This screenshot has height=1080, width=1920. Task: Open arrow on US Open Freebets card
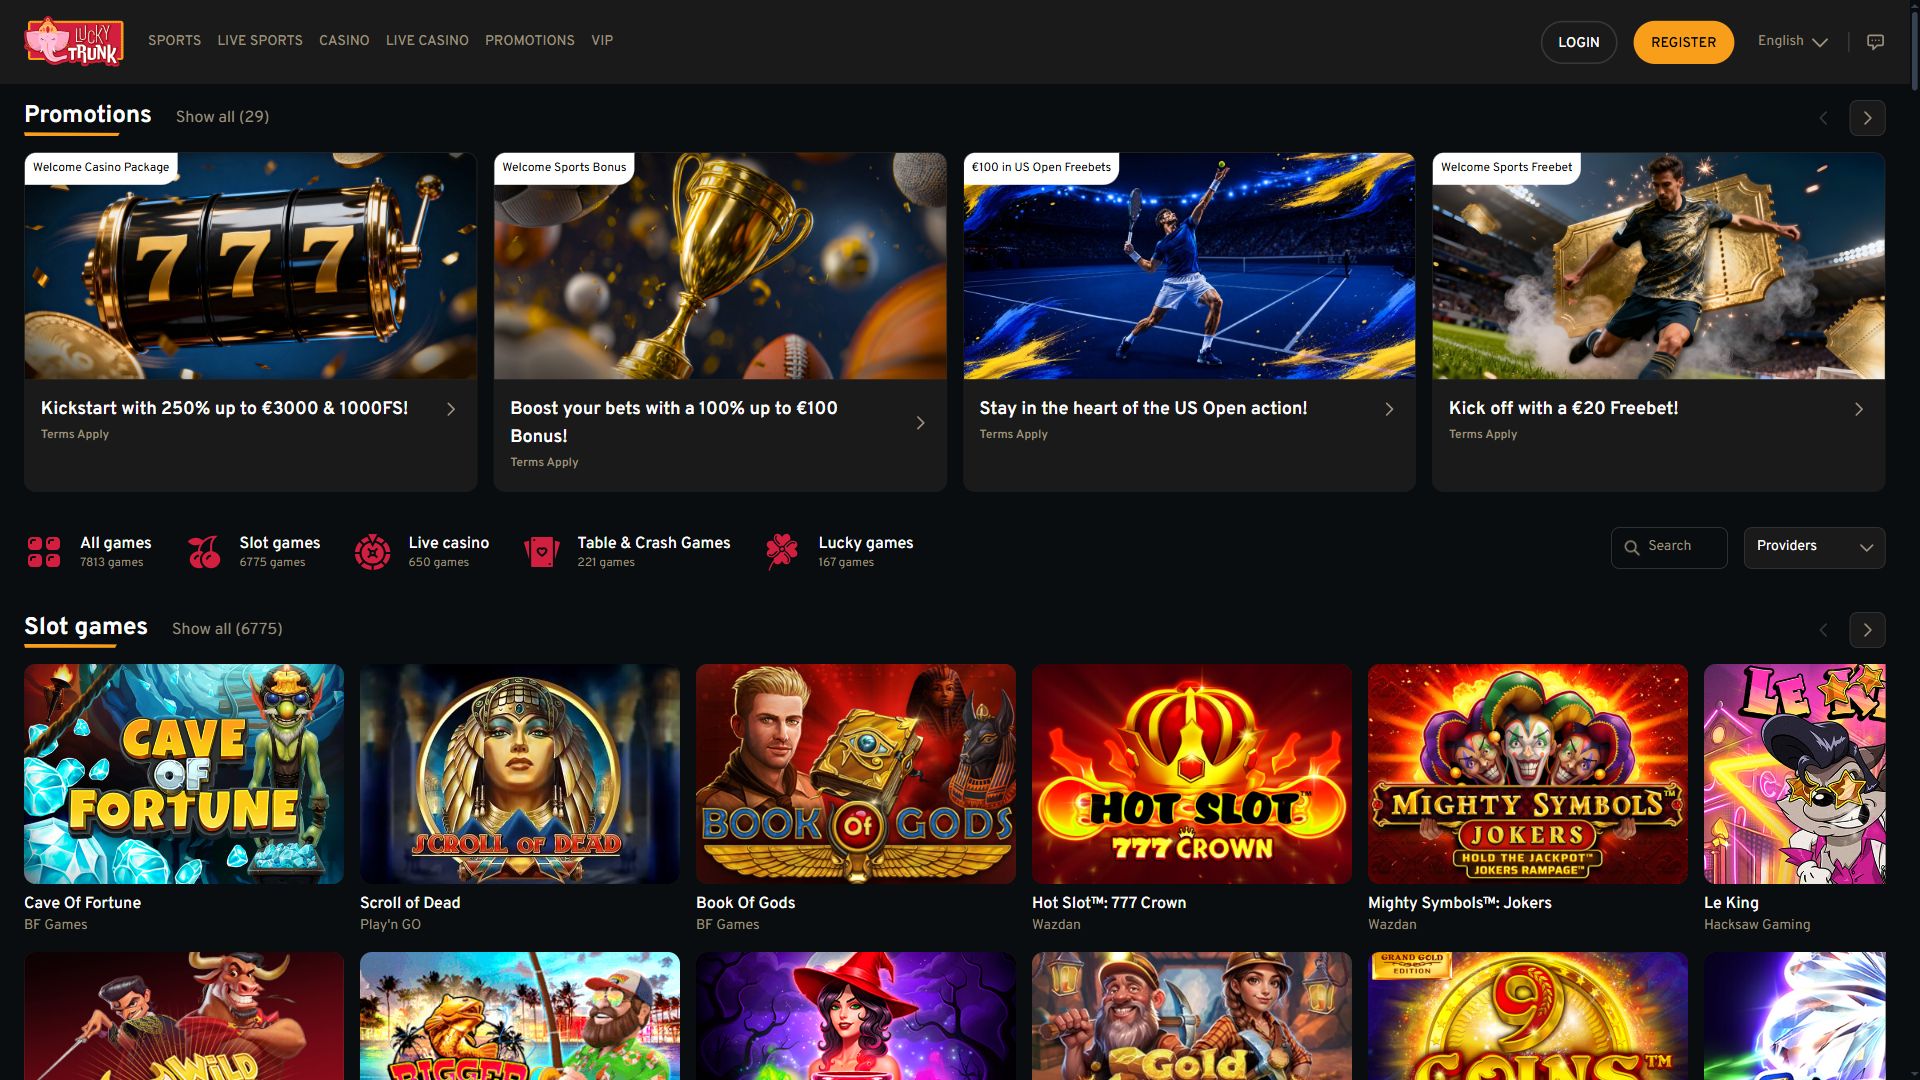[x=1389, y=409]
